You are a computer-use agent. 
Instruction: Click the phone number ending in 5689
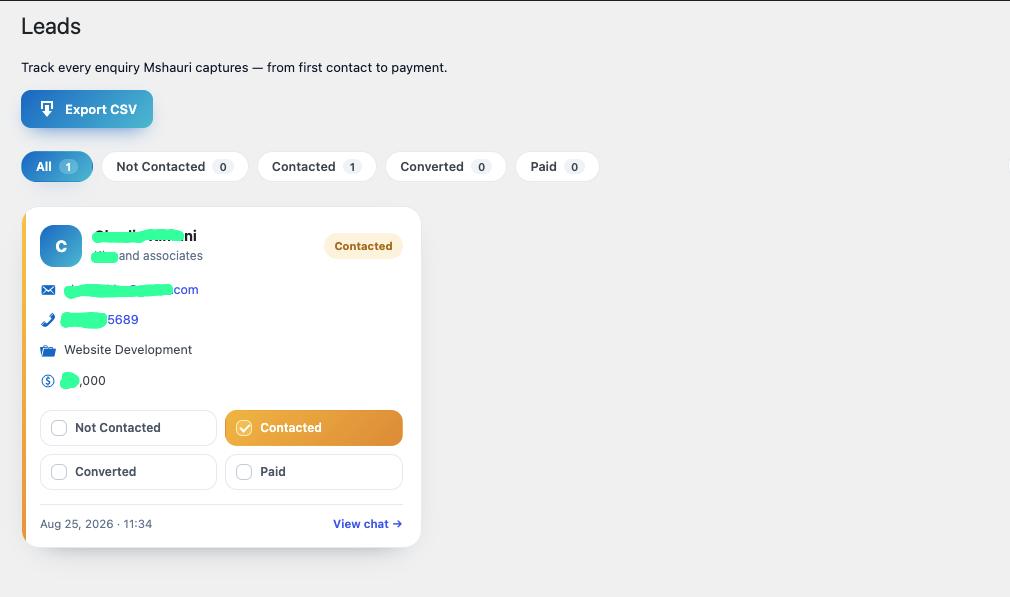(100, 319)
